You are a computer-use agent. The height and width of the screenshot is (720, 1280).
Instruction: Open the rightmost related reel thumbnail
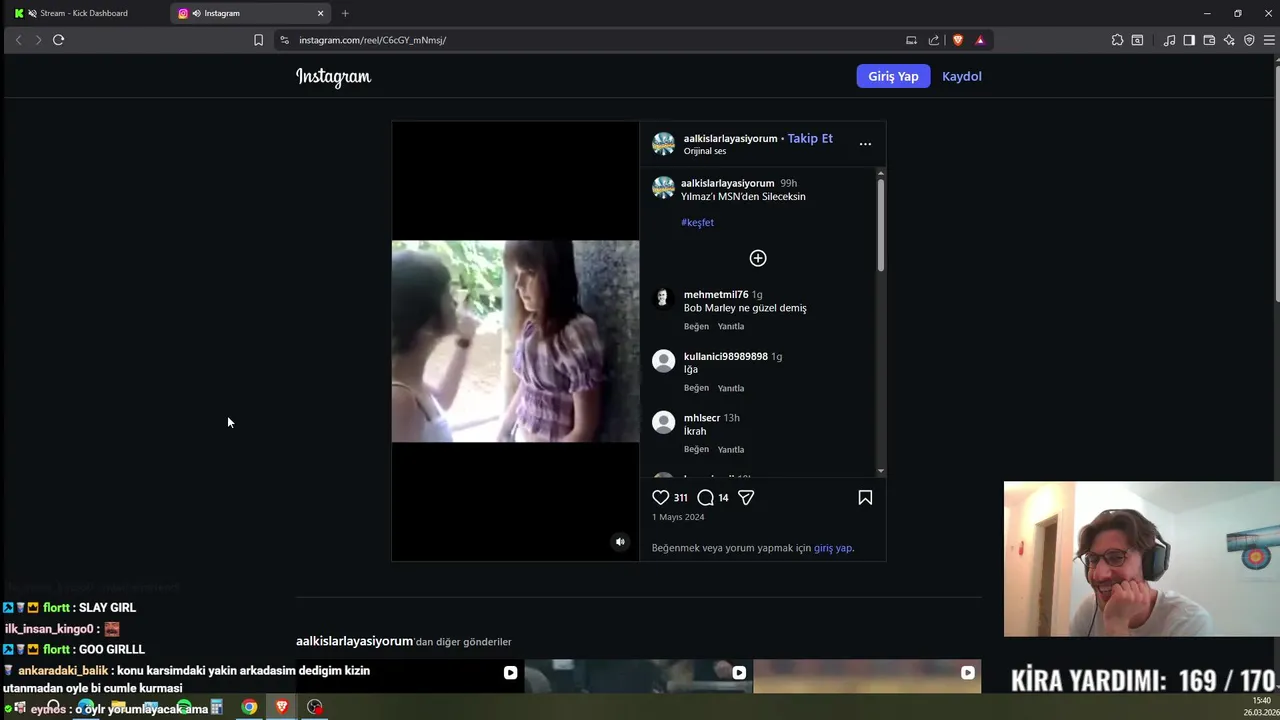pos(867,677)
